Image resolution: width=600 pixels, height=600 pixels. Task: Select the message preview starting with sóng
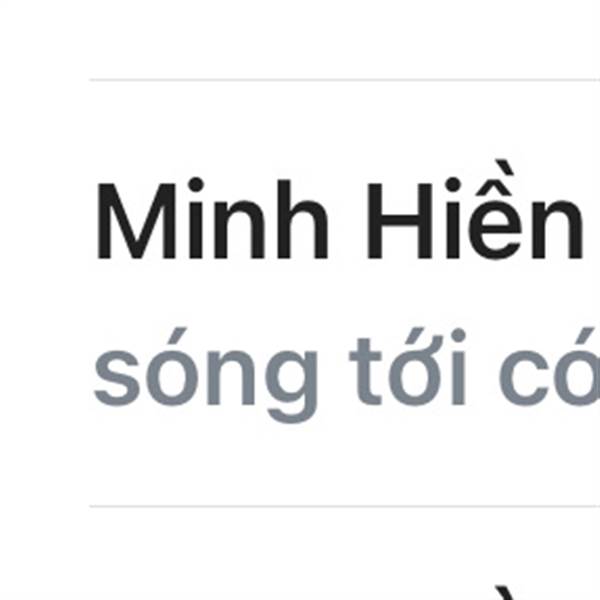coord(347,375)
